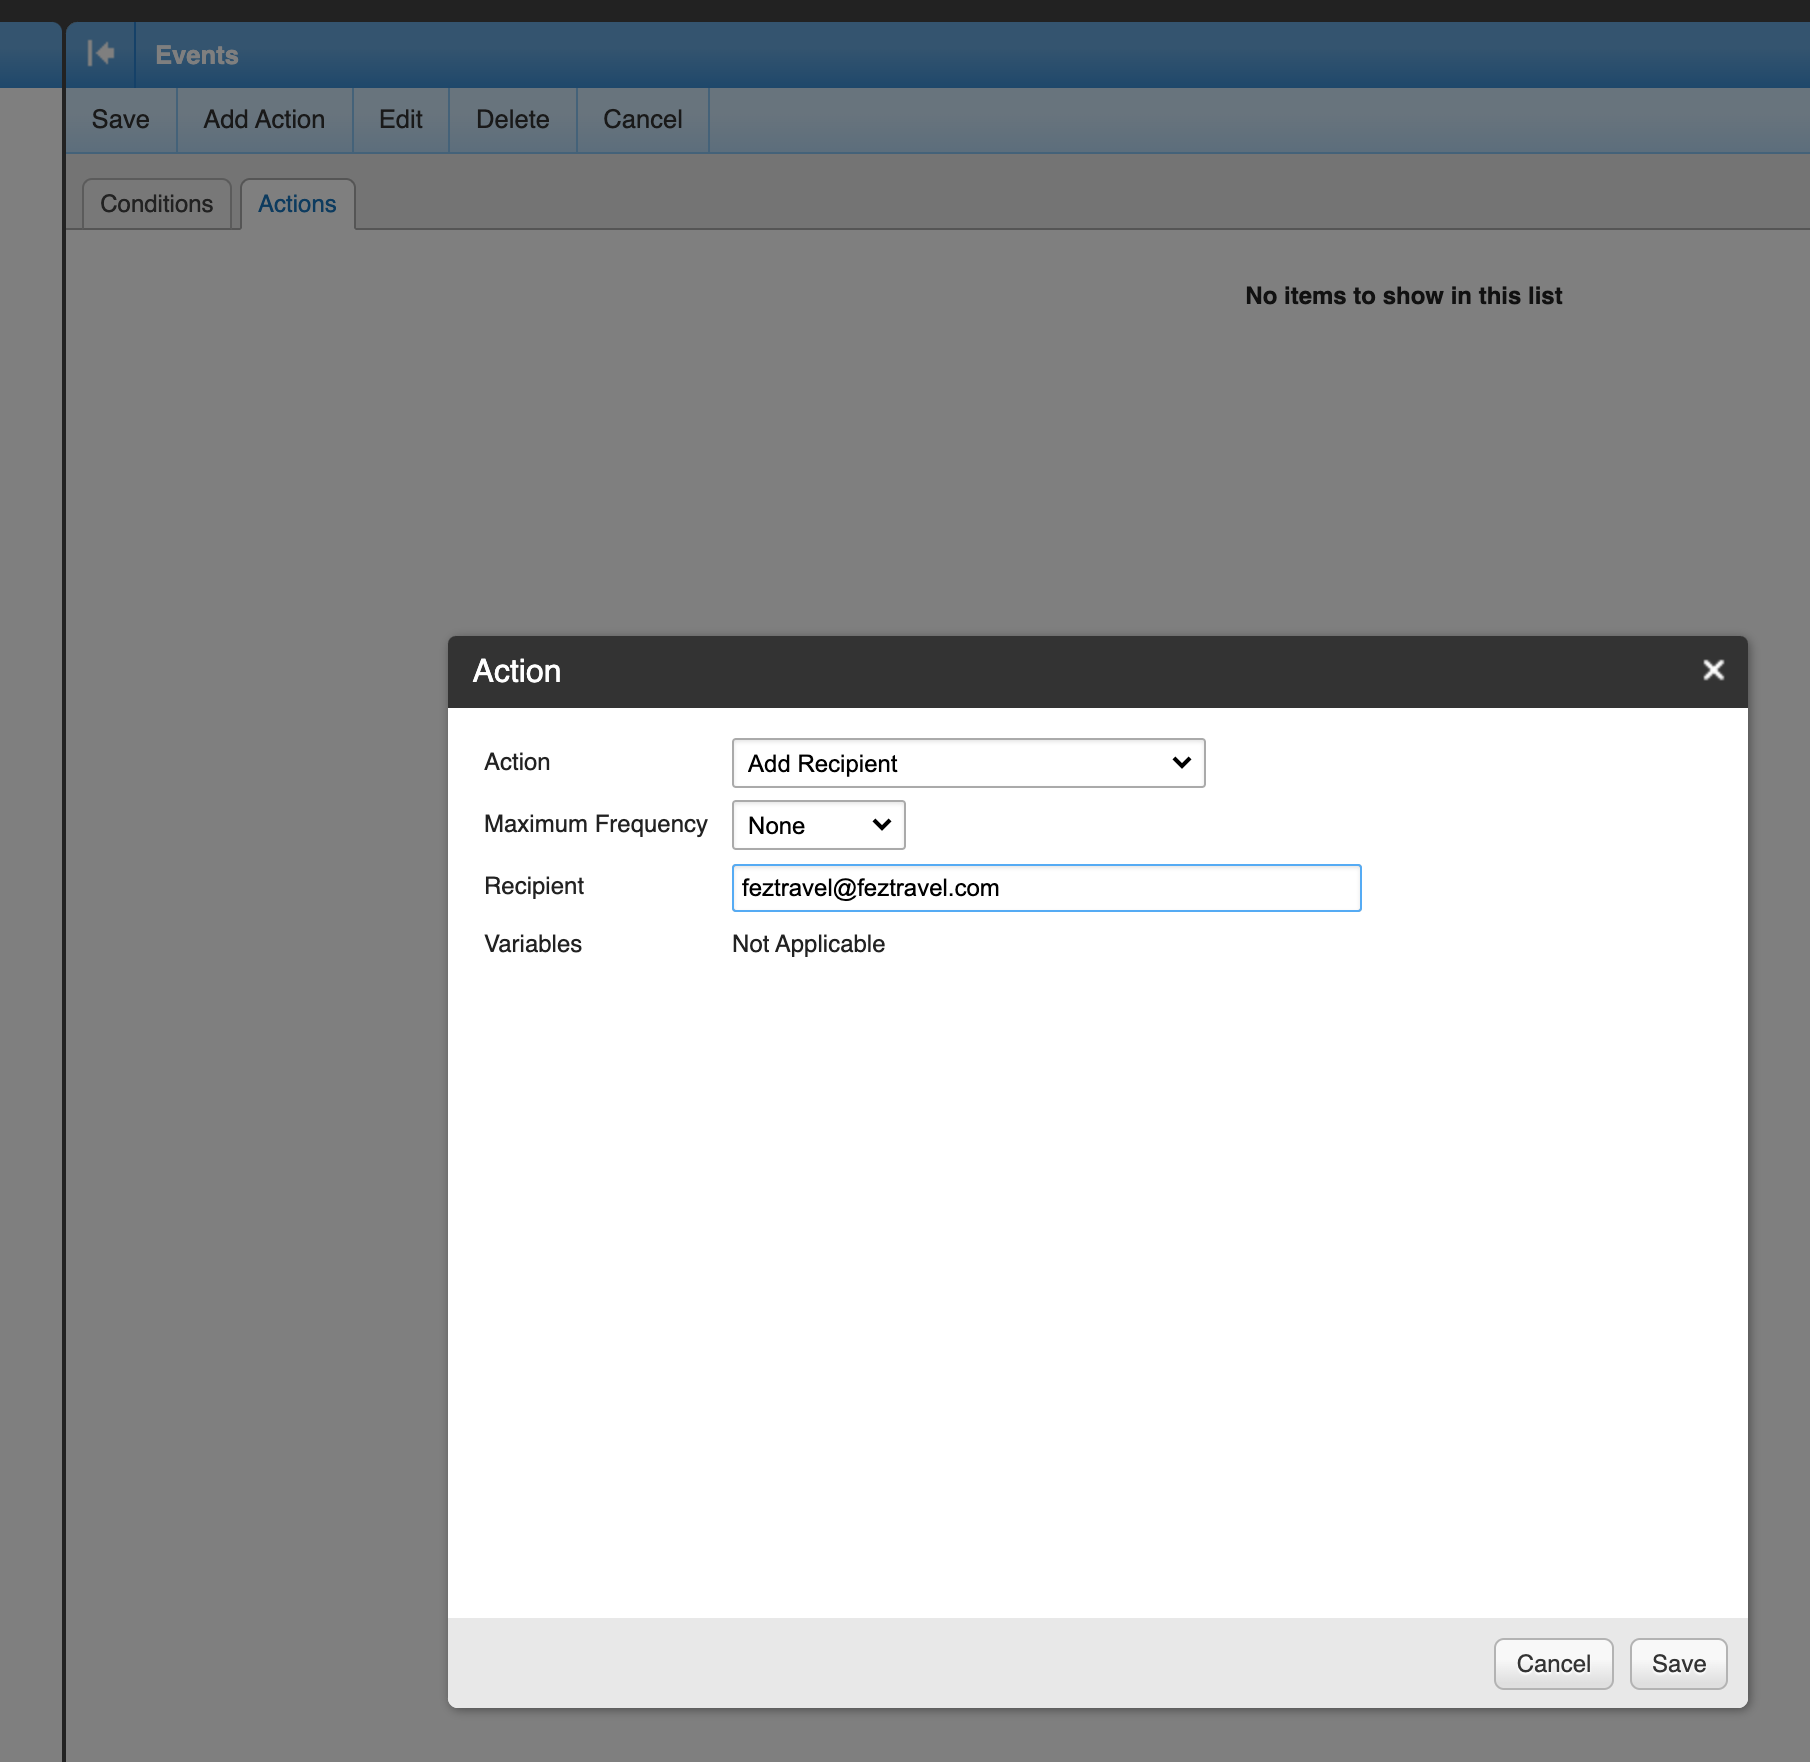This screenshot has height=1762, width=1810.
Task: Click Save in the Events toolbar
Action: click(120, 120)
